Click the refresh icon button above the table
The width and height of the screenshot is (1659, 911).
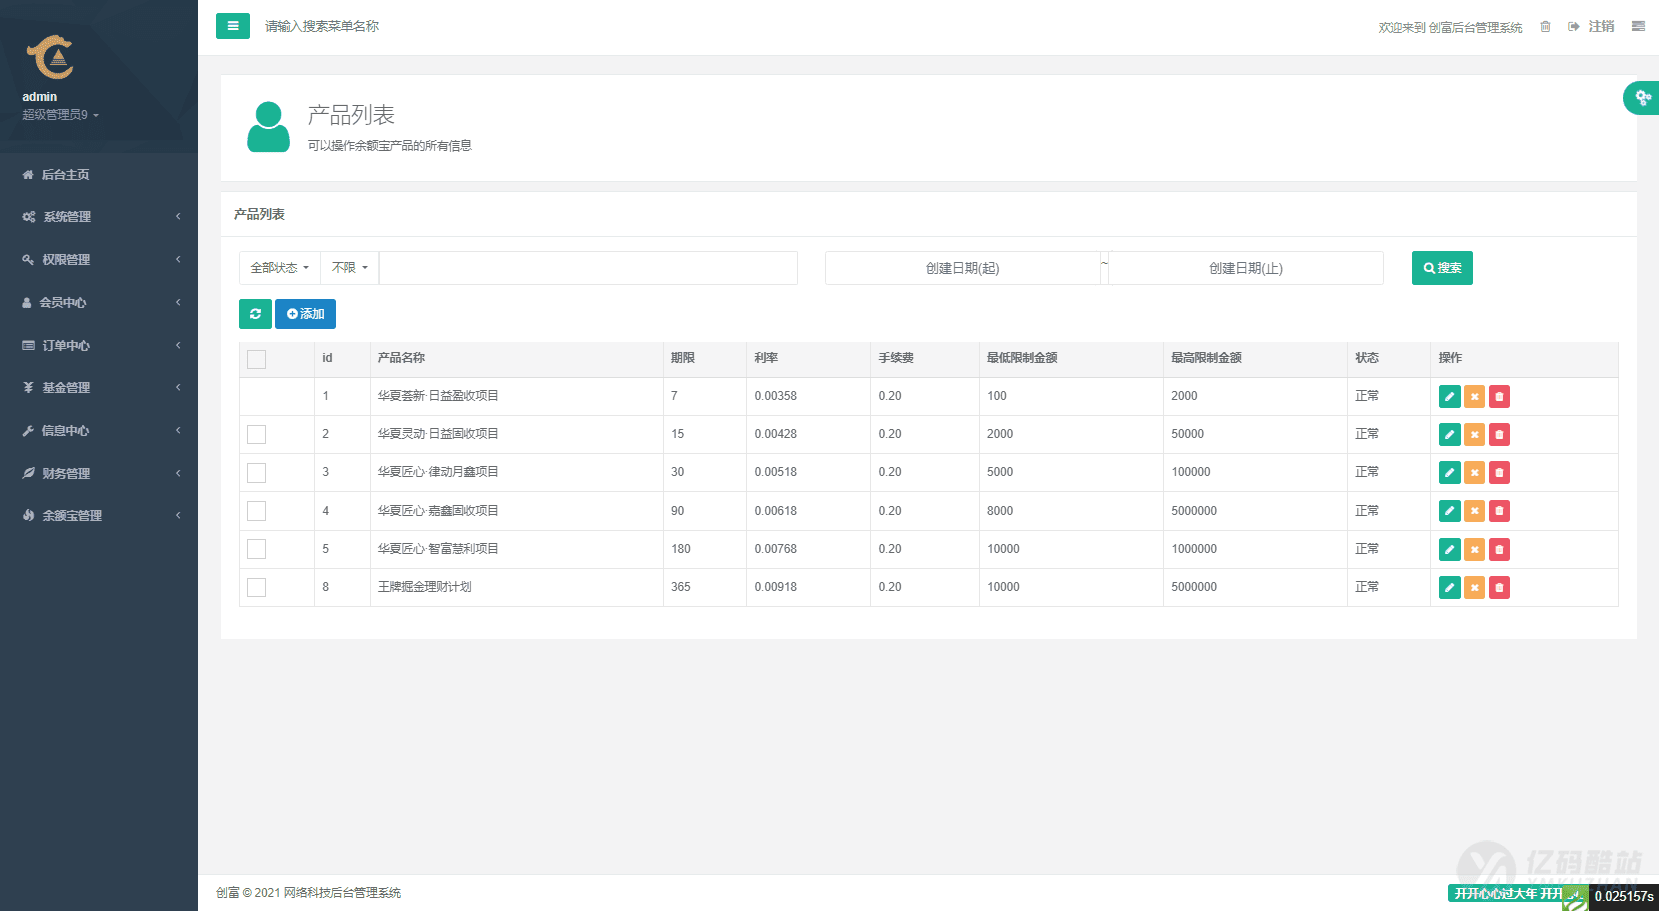pos(255,314)
